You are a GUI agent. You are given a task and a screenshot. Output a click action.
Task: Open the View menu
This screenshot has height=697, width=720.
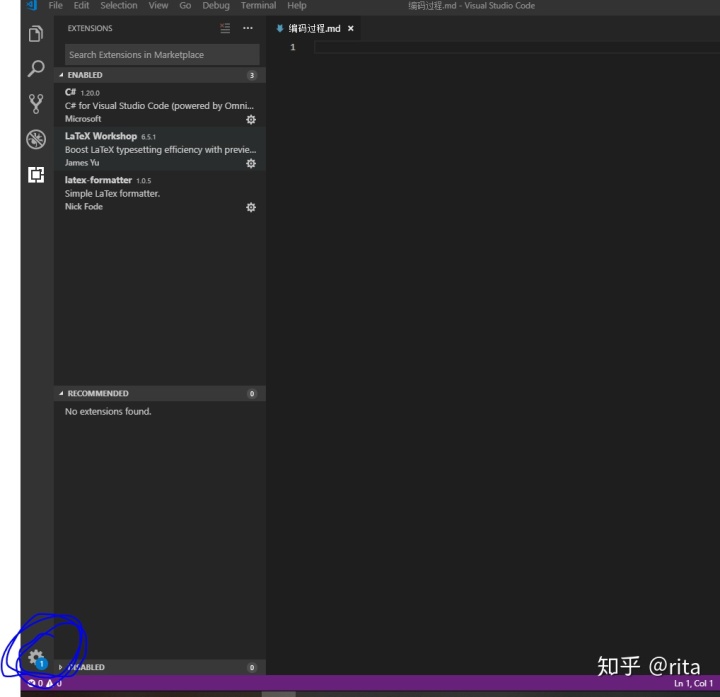tap(158, 6)
